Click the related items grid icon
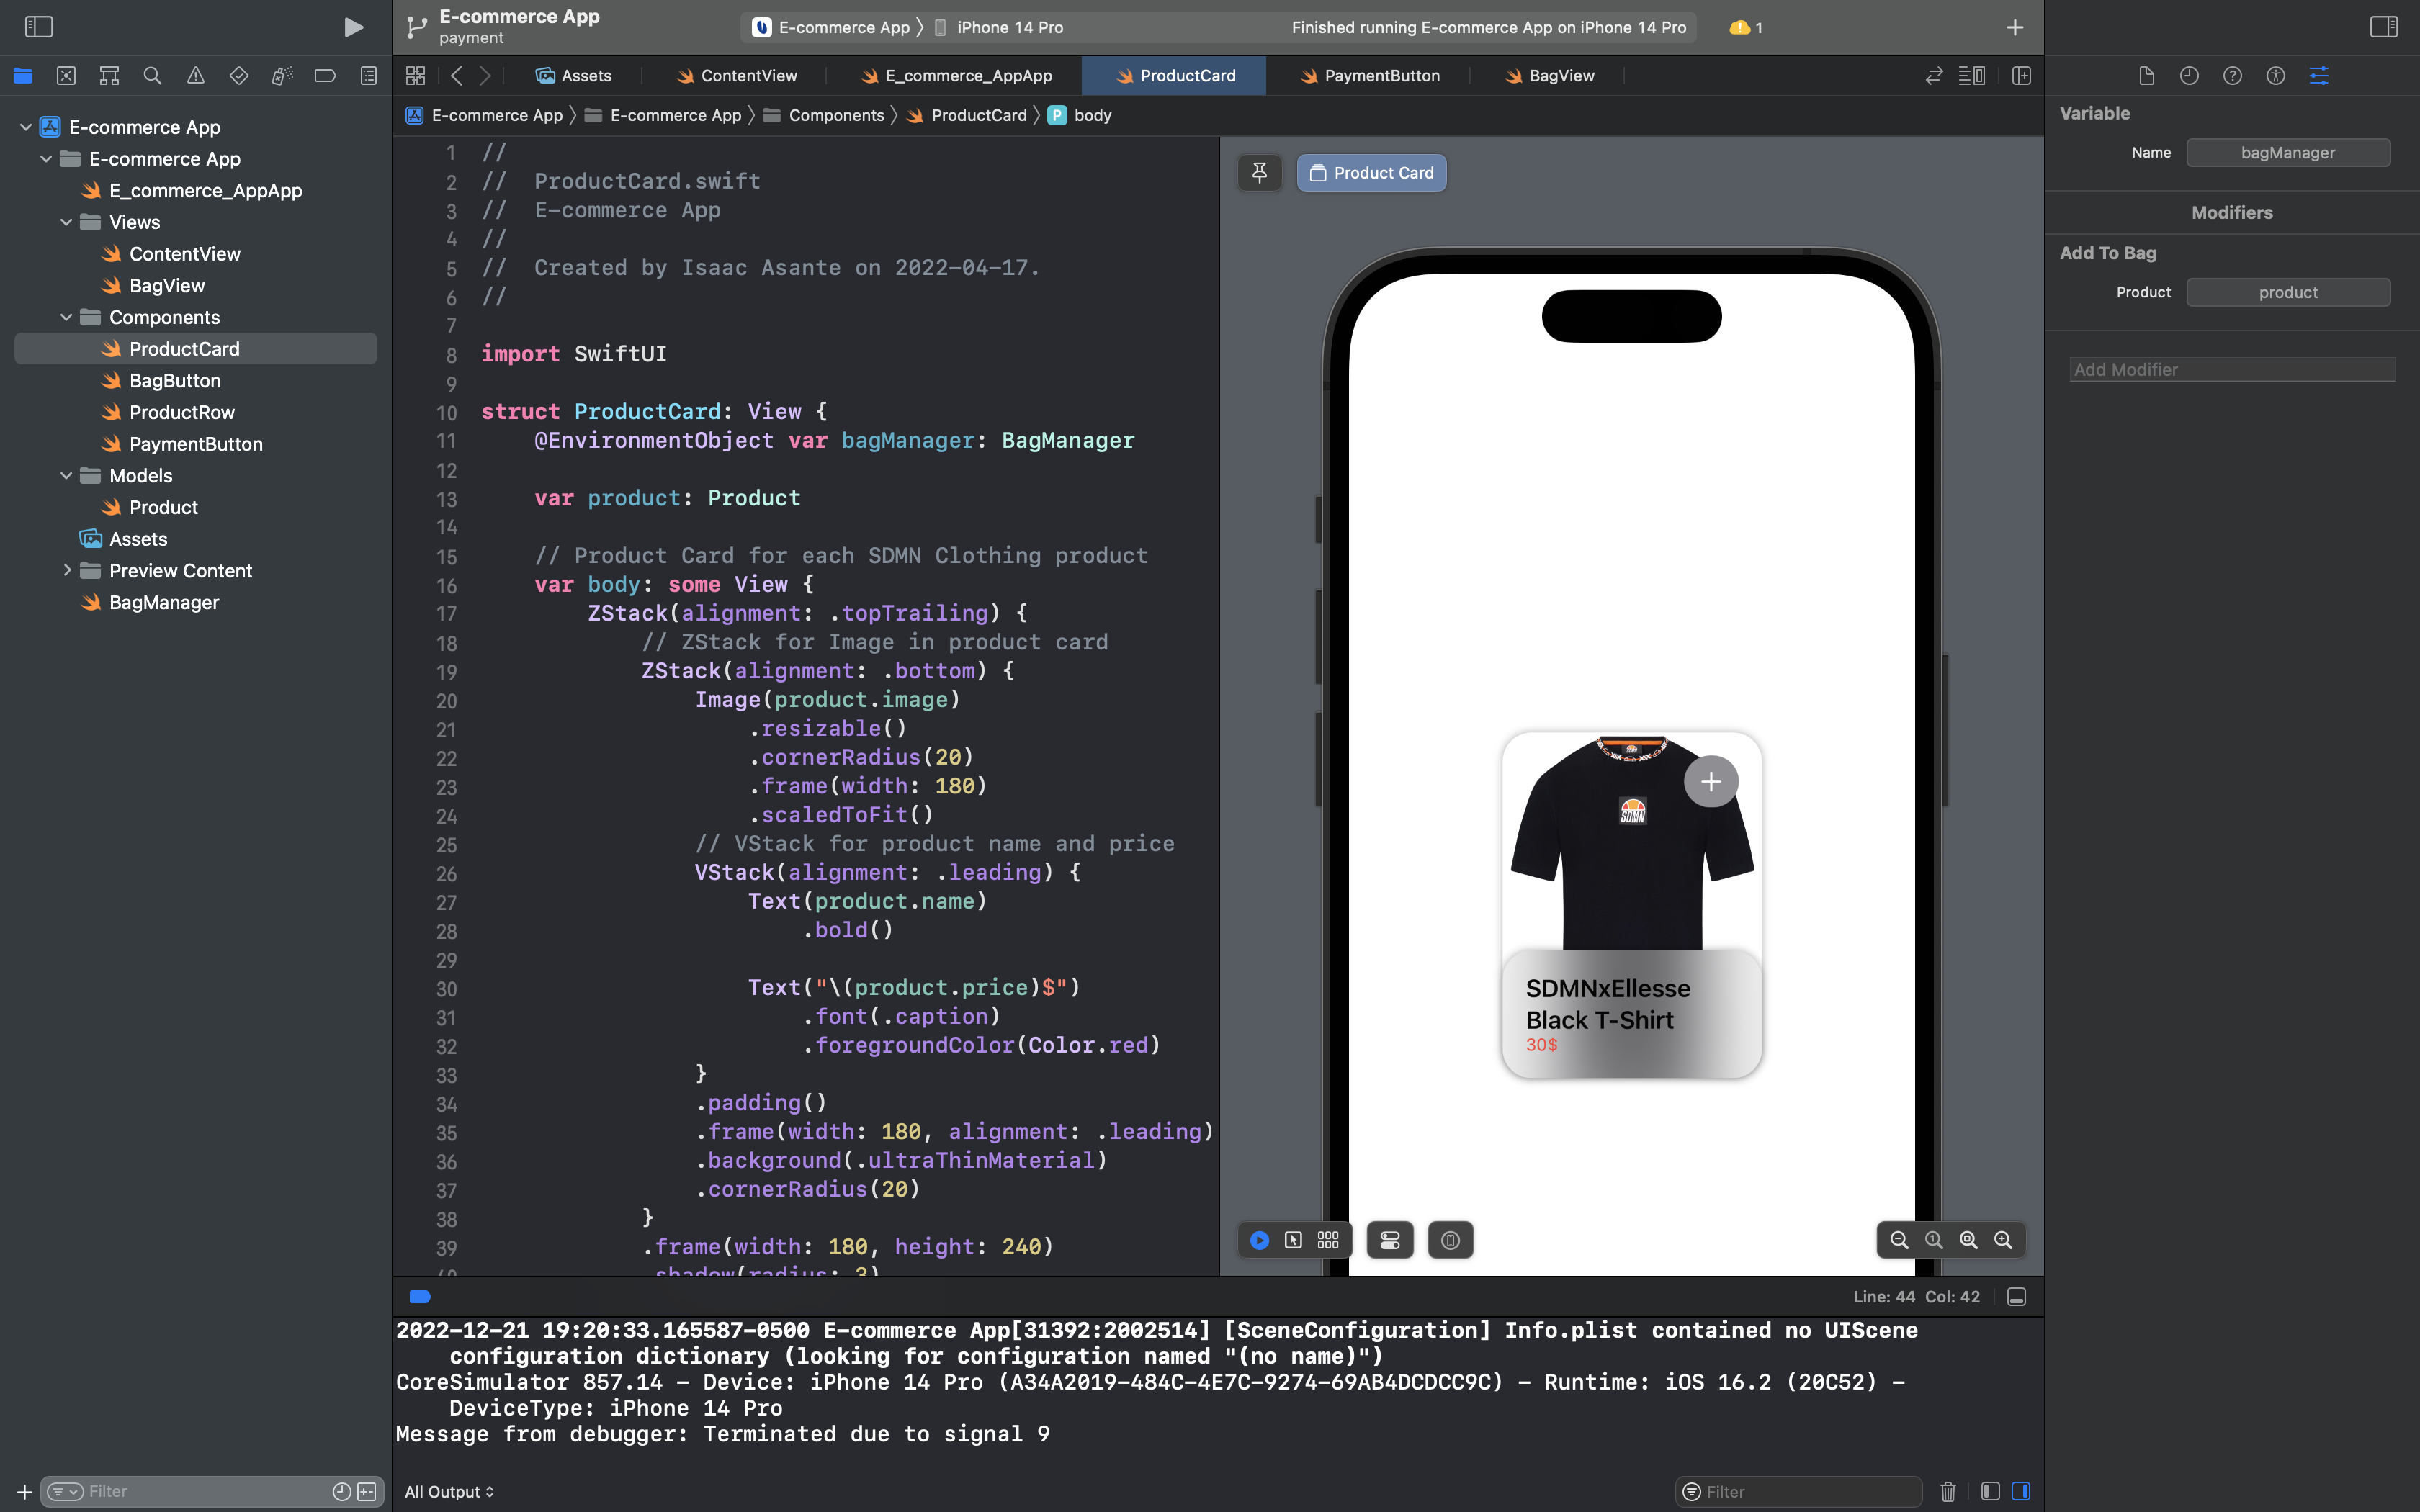Screen dimensions: 2420x1512 [415, 76]
